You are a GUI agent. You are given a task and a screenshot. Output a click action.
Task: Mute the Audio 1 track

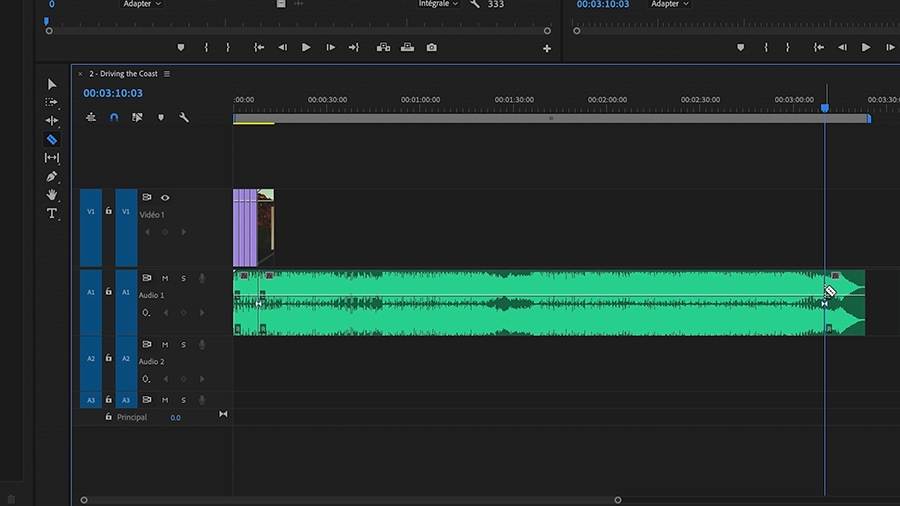tap(165, 278)
